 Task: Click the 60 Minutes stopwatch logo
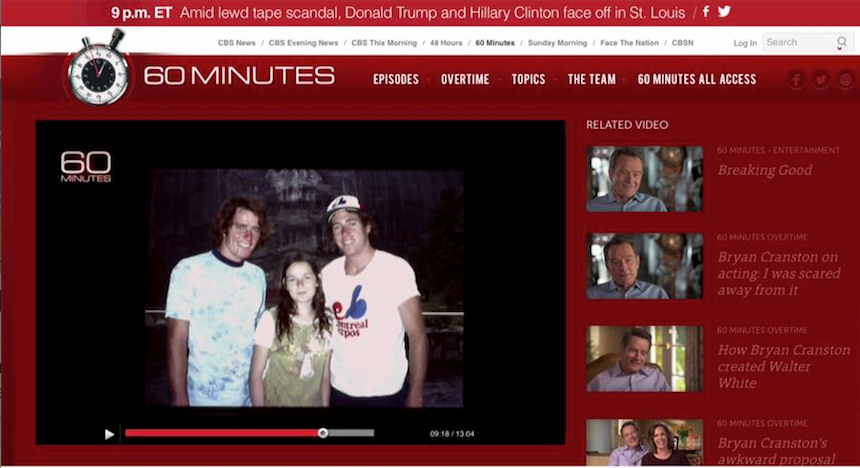(x=99, y=69)
